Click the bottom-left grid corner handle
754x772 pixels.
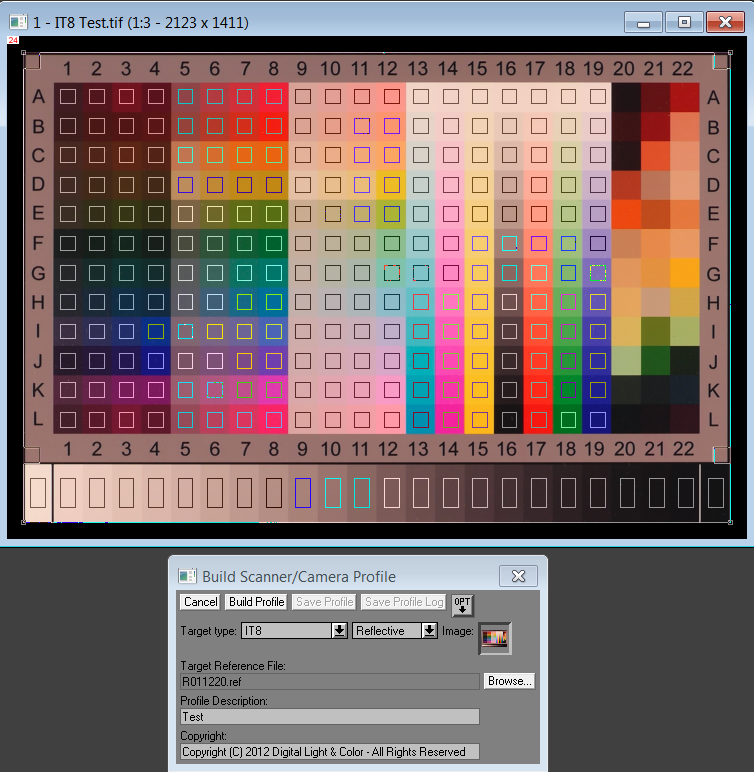pyautogui.click(x=23, y=522)
